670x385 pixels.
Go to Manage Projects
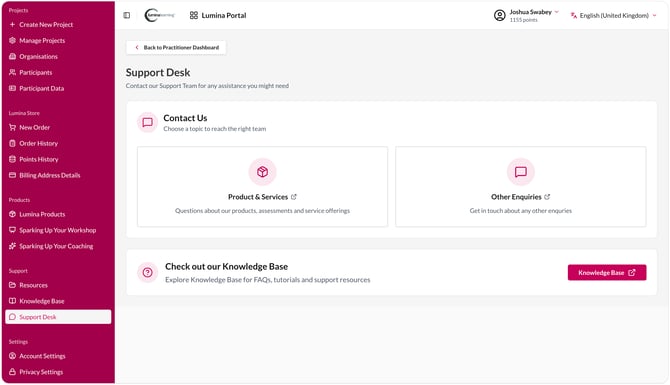coord(58,40)
